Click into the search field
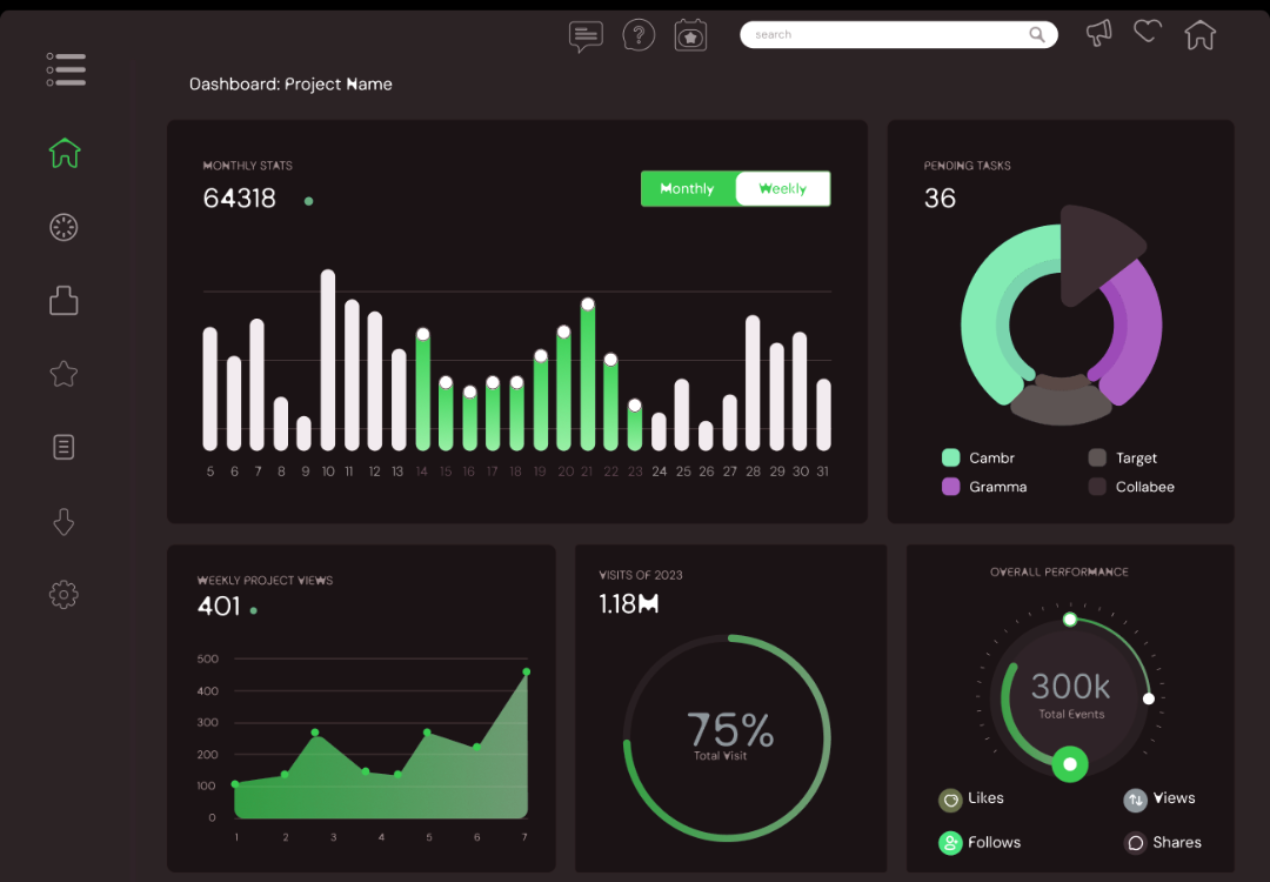The width and height of the screenshot is (1270, 882). pyautogui.click(x=888, y=35)
